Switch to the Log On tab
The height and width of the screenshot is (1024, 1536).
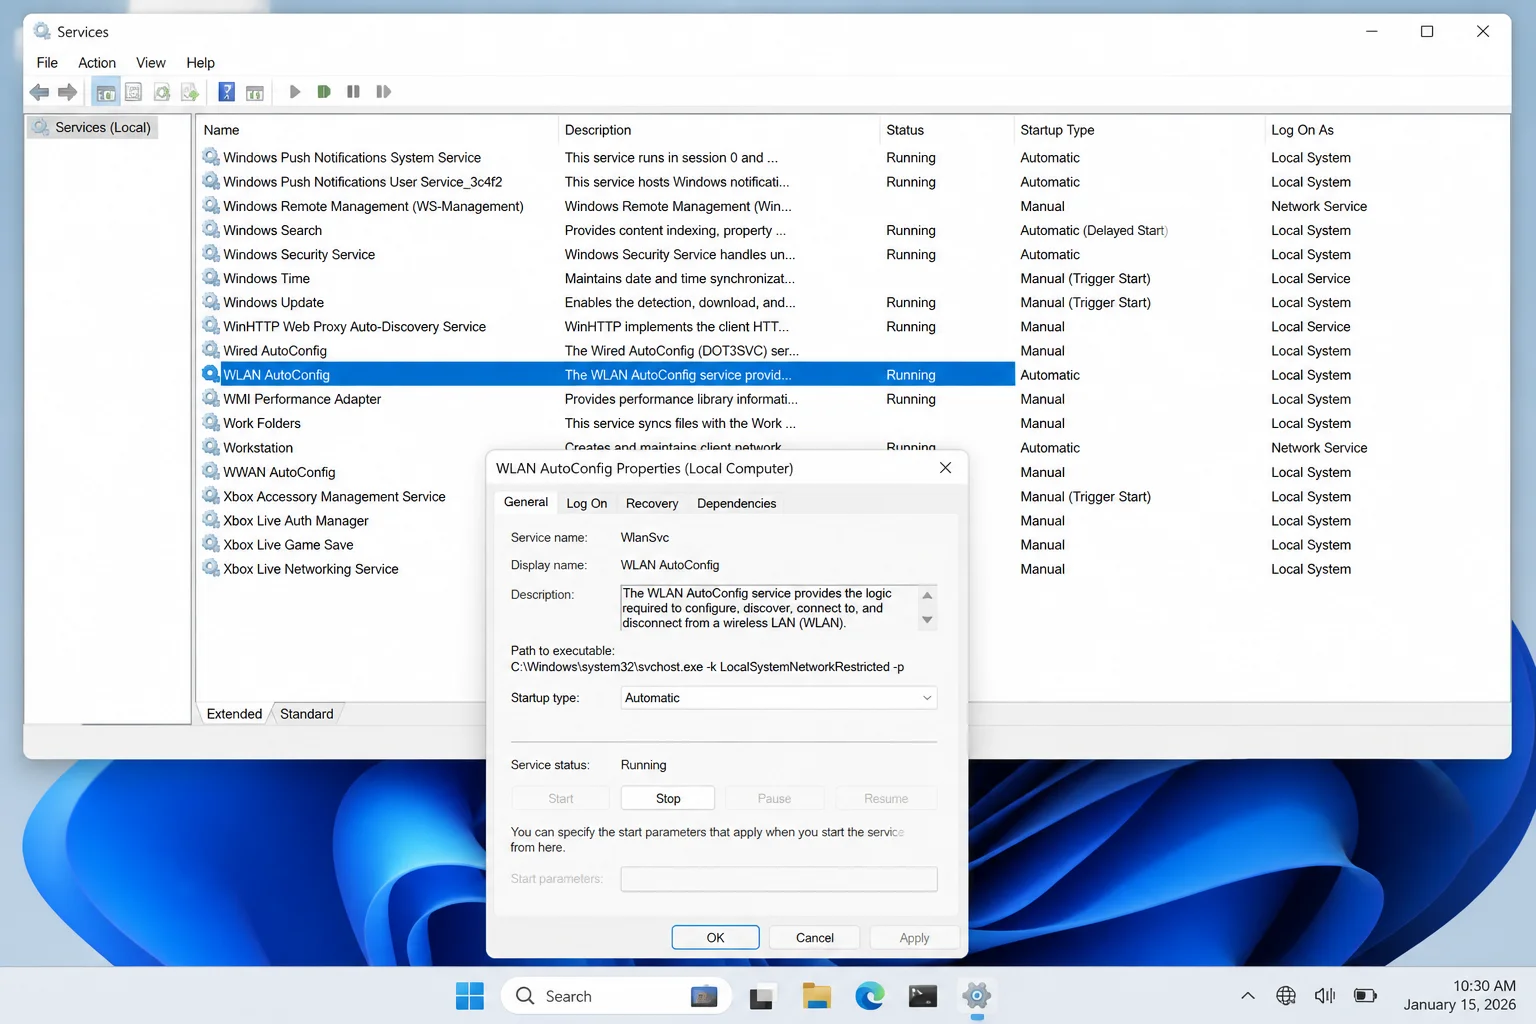[x=587, y=503]
